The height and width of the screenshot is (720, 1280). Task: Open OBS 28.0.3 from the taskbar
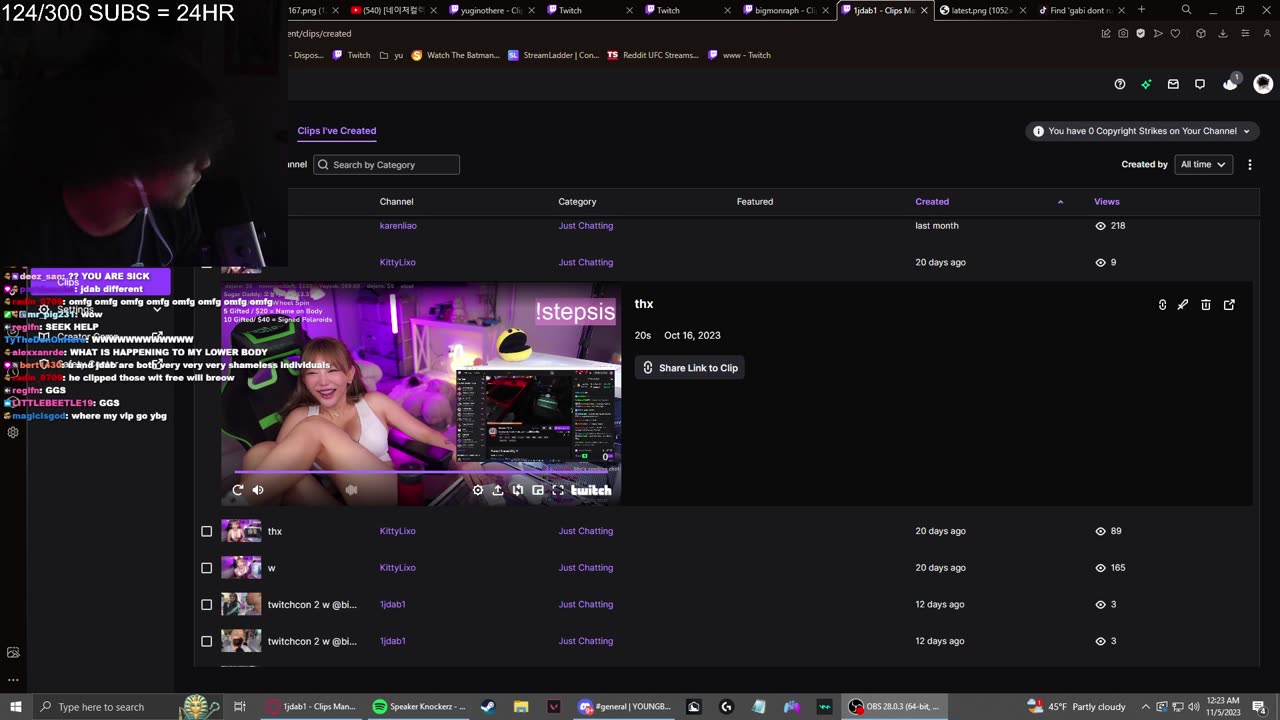pyautogui.click(x=893, y=706)
